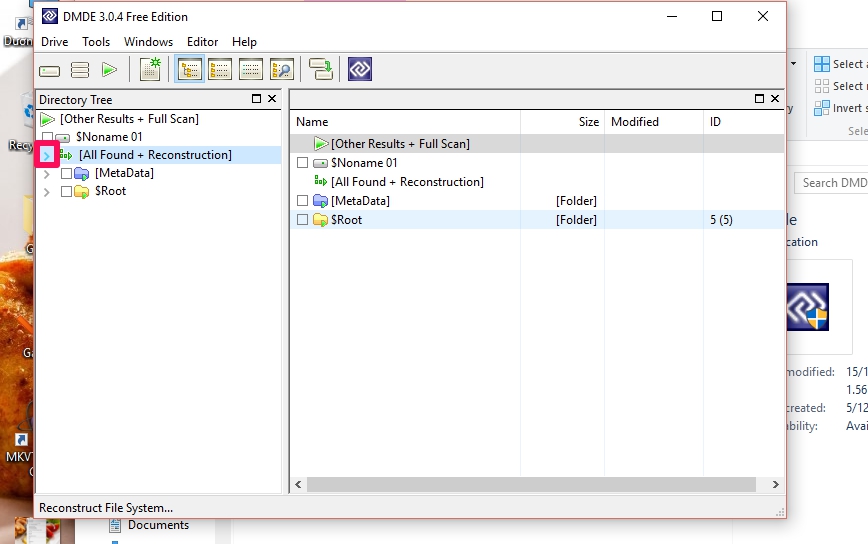The height and width of the screenshot is (544, 868).
Task: Click the green All Found icon in tree
Action: [x=66, y=155]
